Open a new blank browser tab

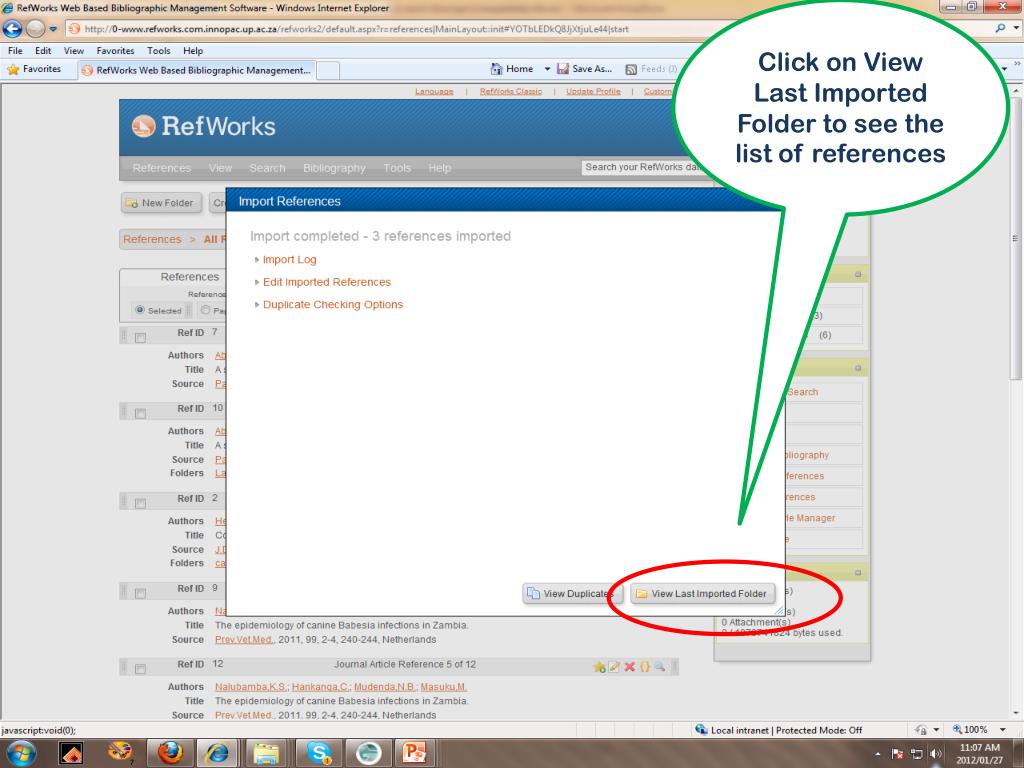tap(328, 70)
